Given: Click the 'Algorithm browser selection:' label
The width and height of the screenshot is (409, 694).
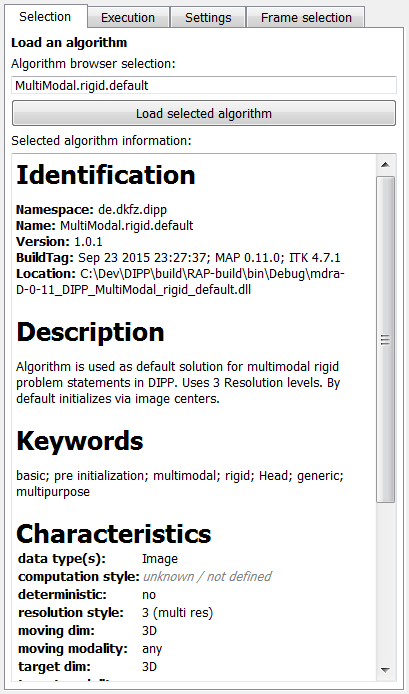Looking at the screenshot, I should click(93, 64).
